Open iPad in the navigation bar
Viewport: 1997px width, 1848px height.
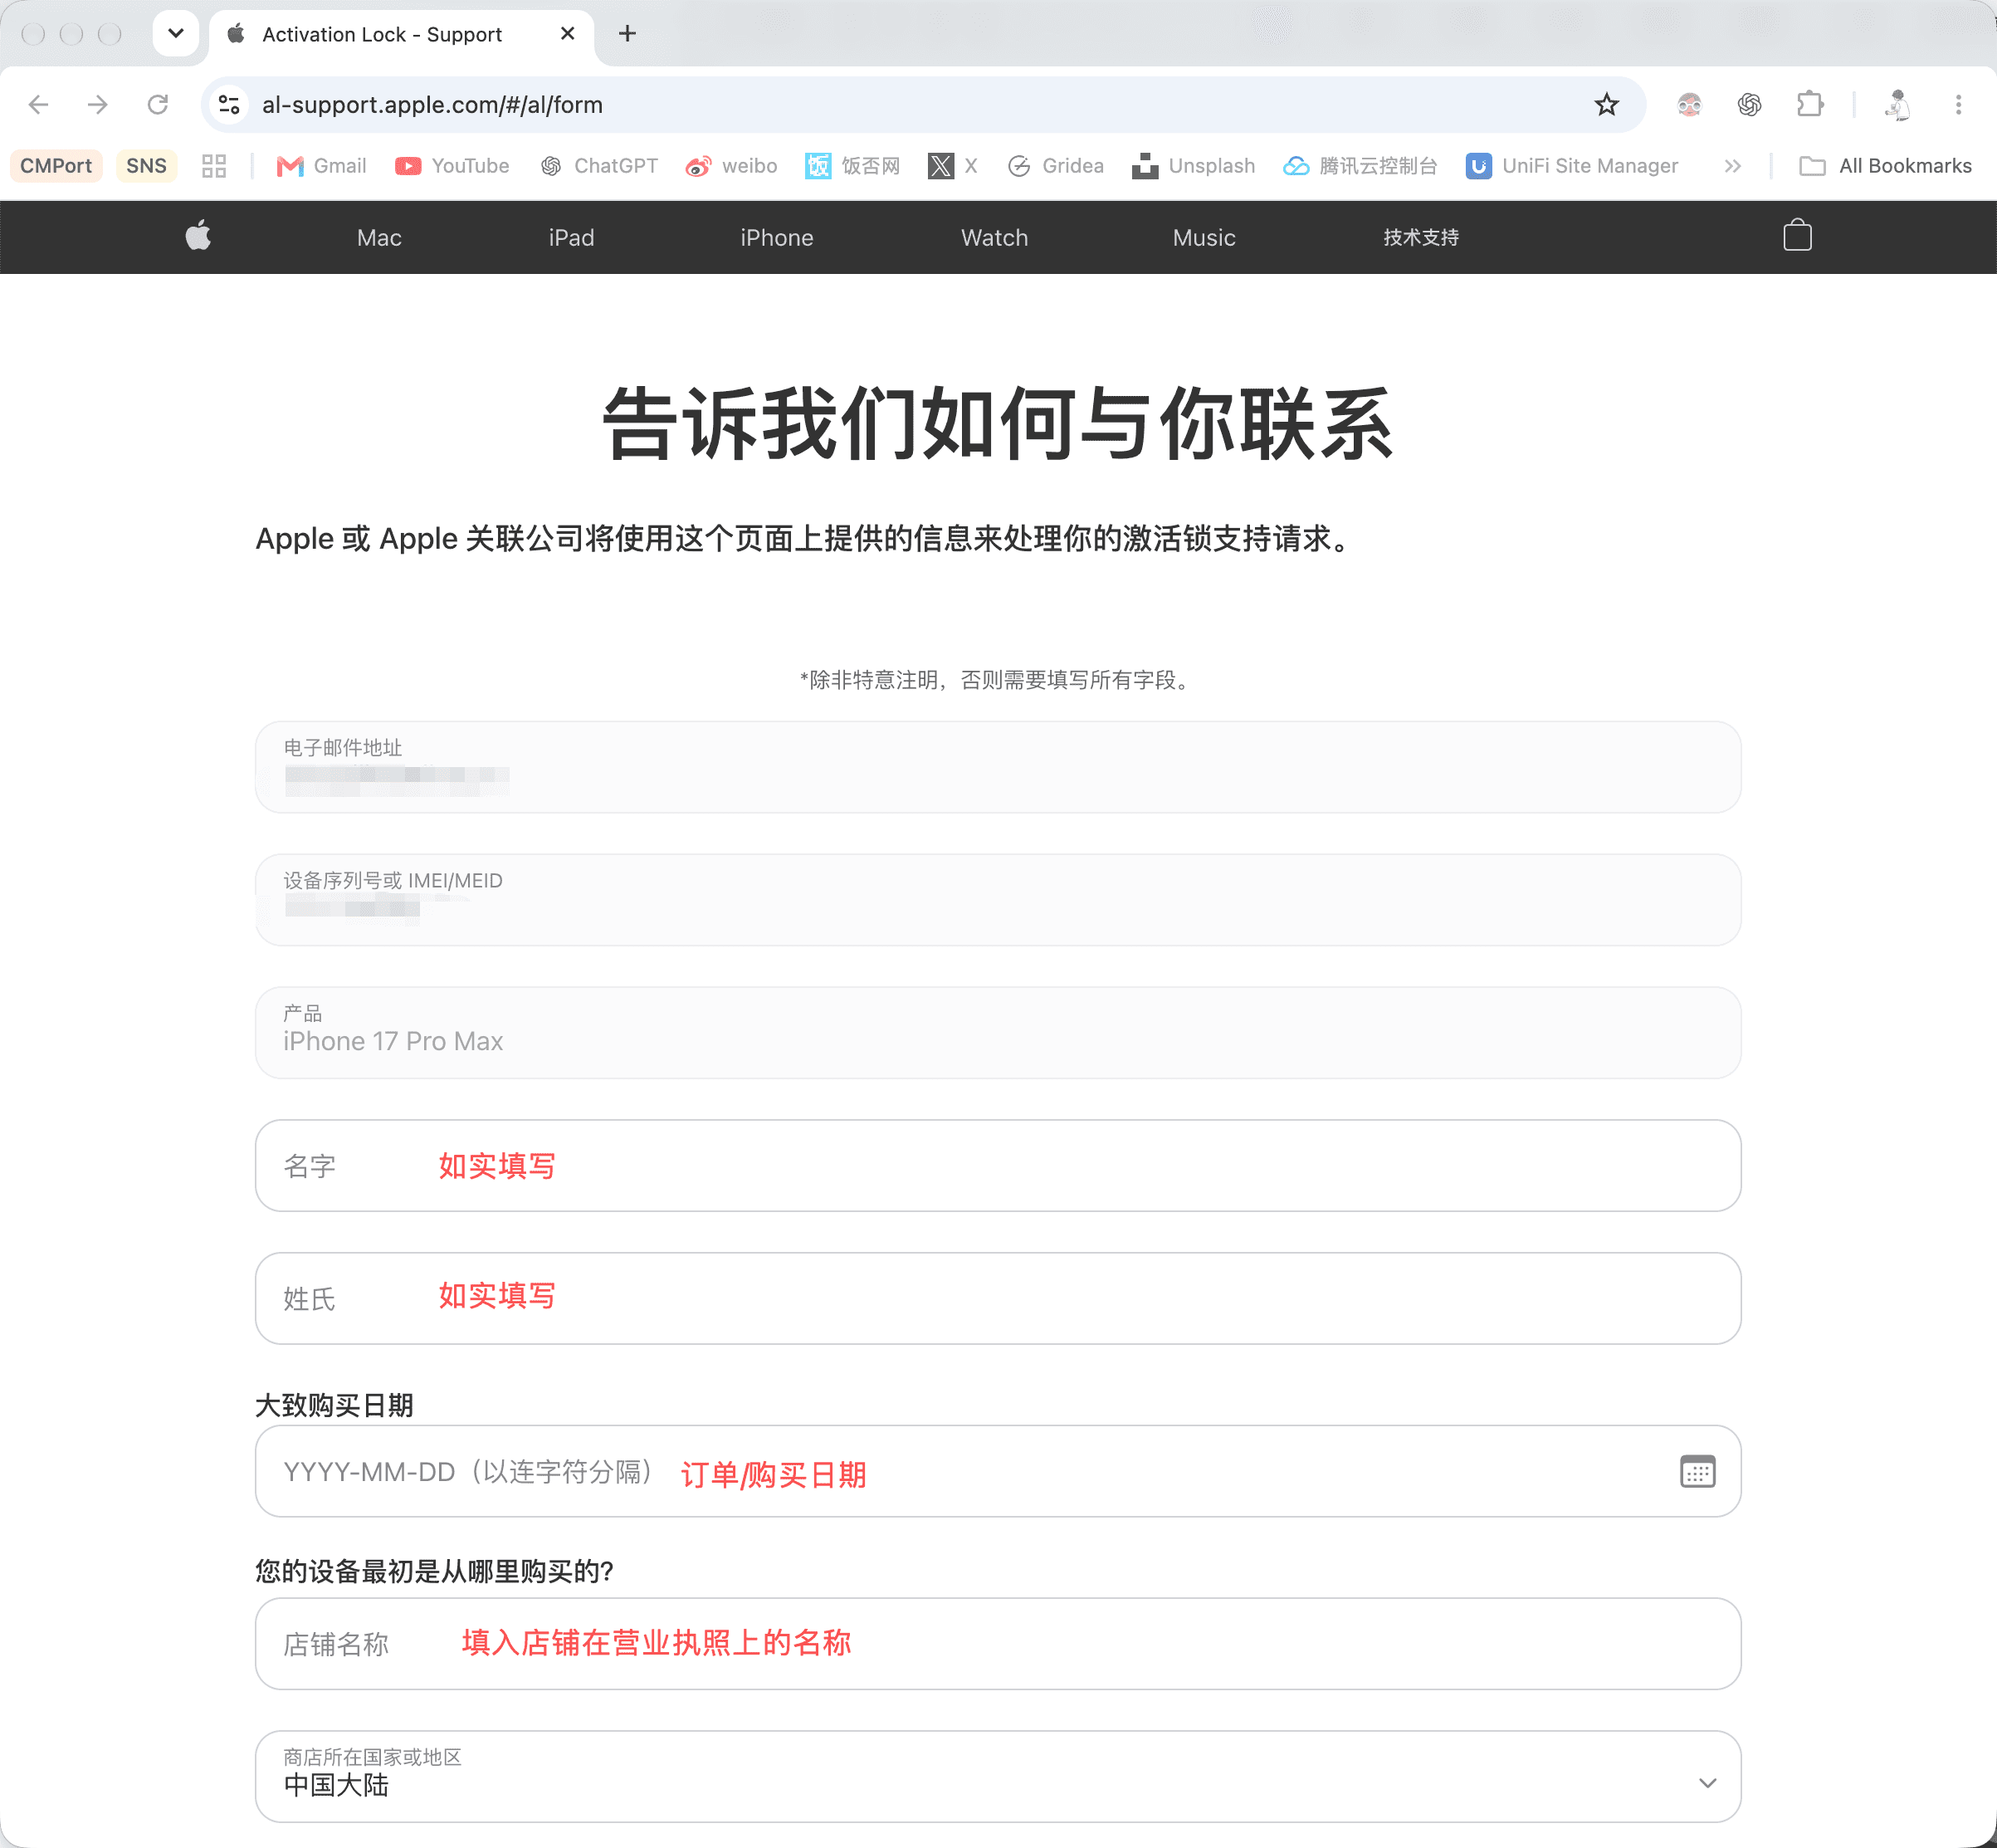click(571, 237)
